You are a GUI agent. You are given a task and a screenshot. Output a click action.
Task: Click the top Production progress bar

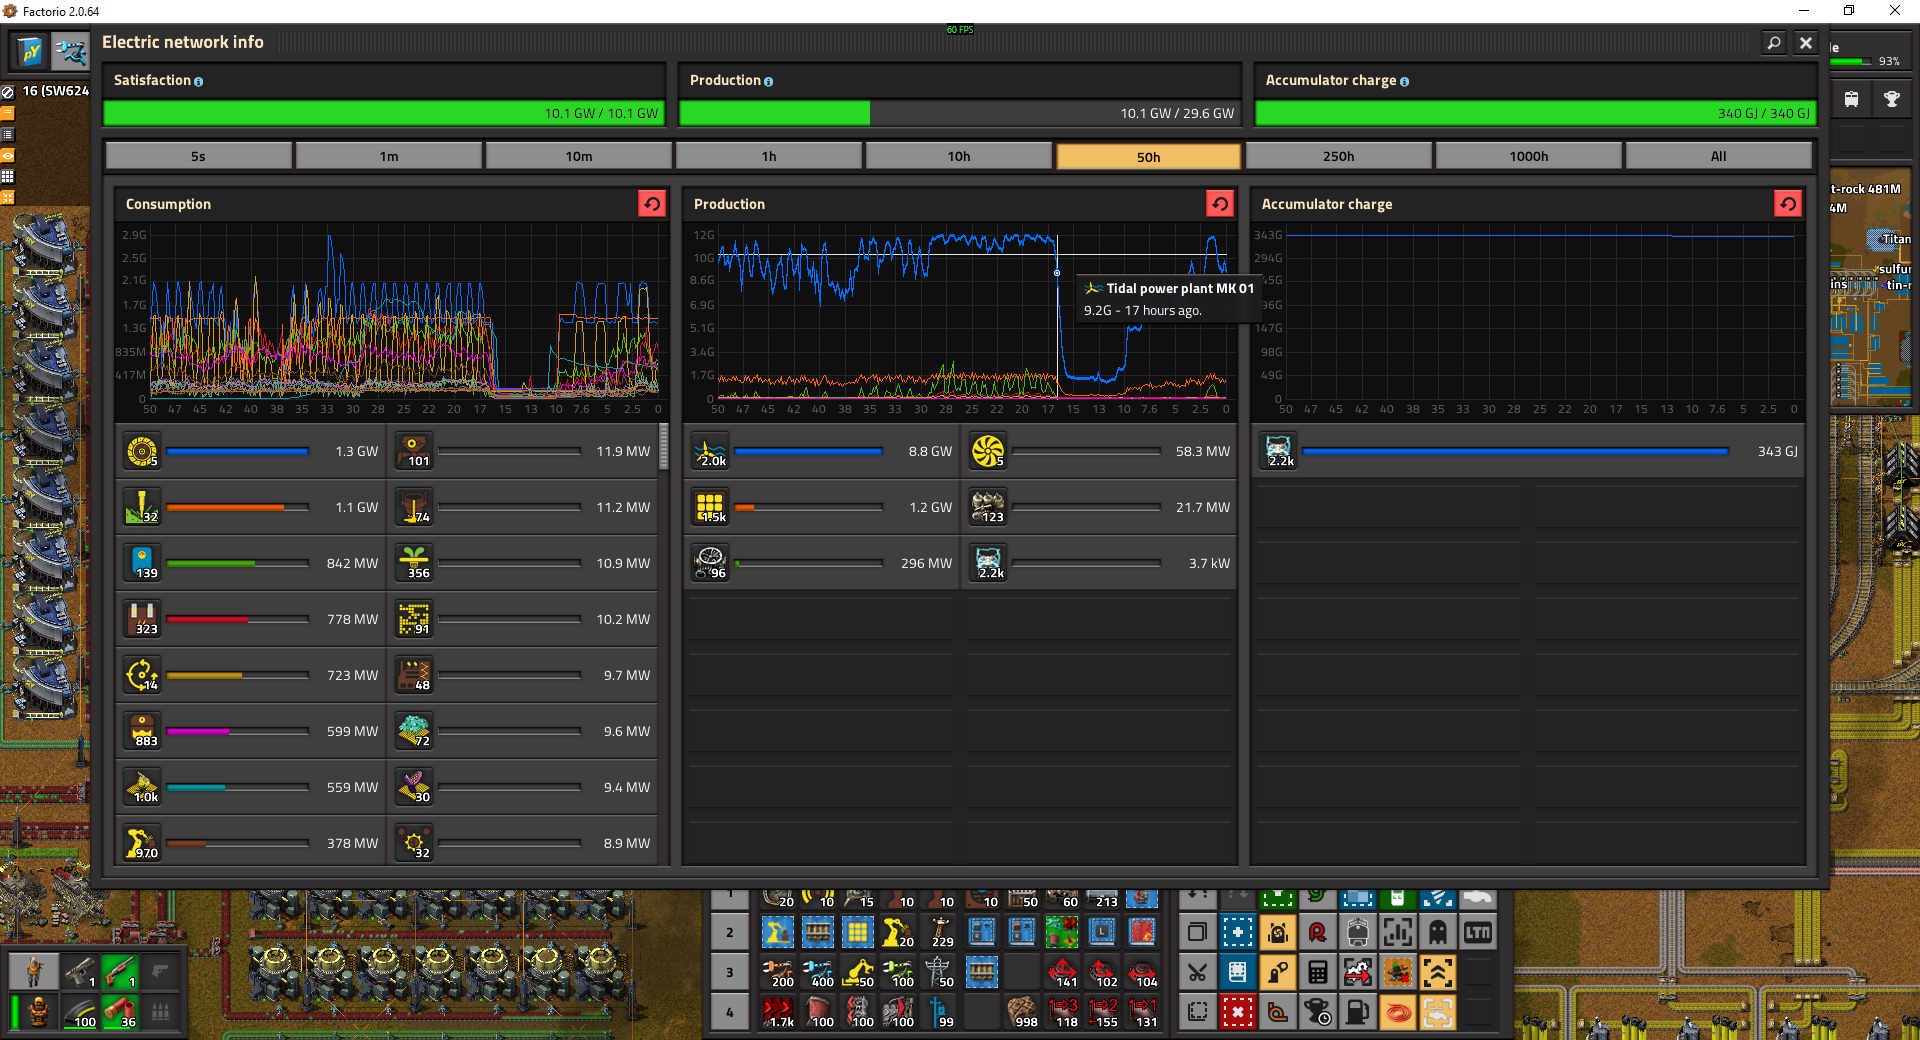click(x=959, y=113)
